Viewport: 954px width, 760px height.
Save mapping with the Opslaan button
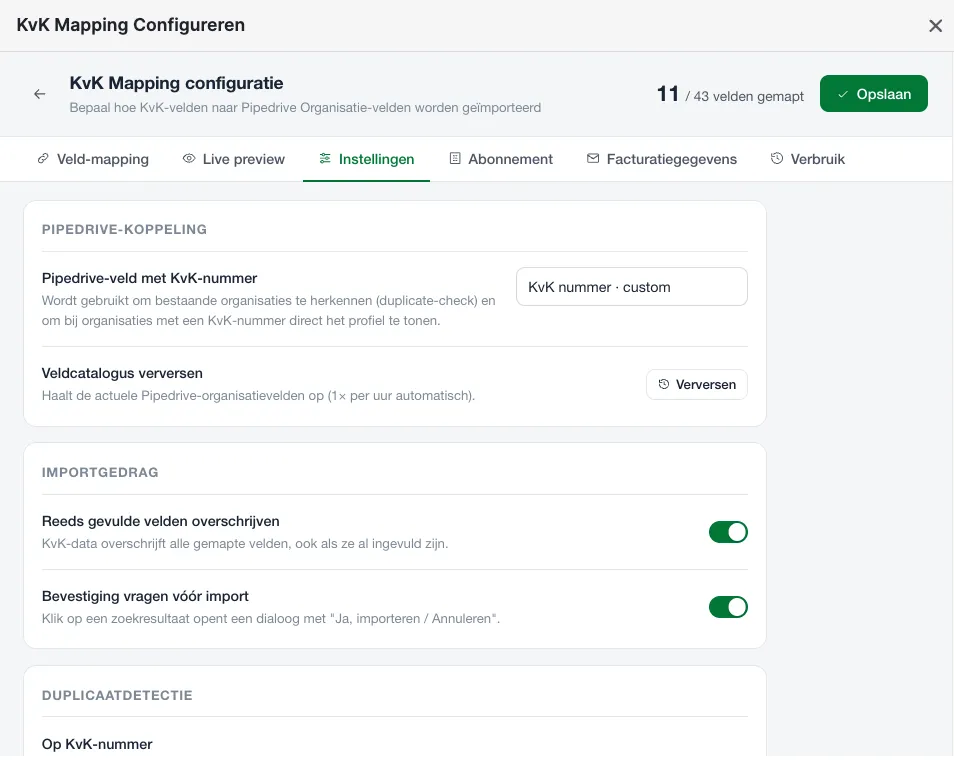[874, 94]
